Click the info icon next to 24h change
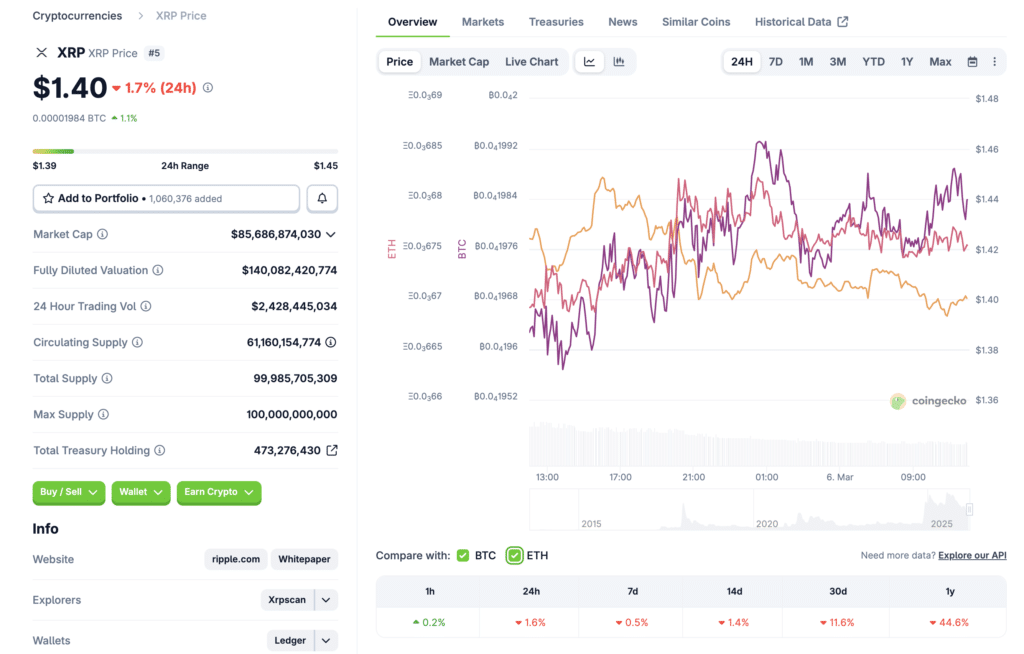This screenshot has width=1024, height=654. [208, 87]
